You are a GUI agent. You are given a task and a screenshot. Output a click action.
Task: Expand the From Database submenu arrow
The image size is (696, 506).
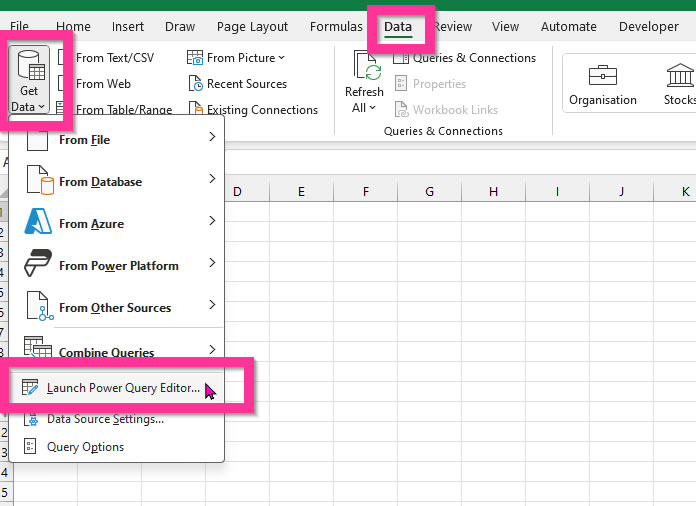212,178
